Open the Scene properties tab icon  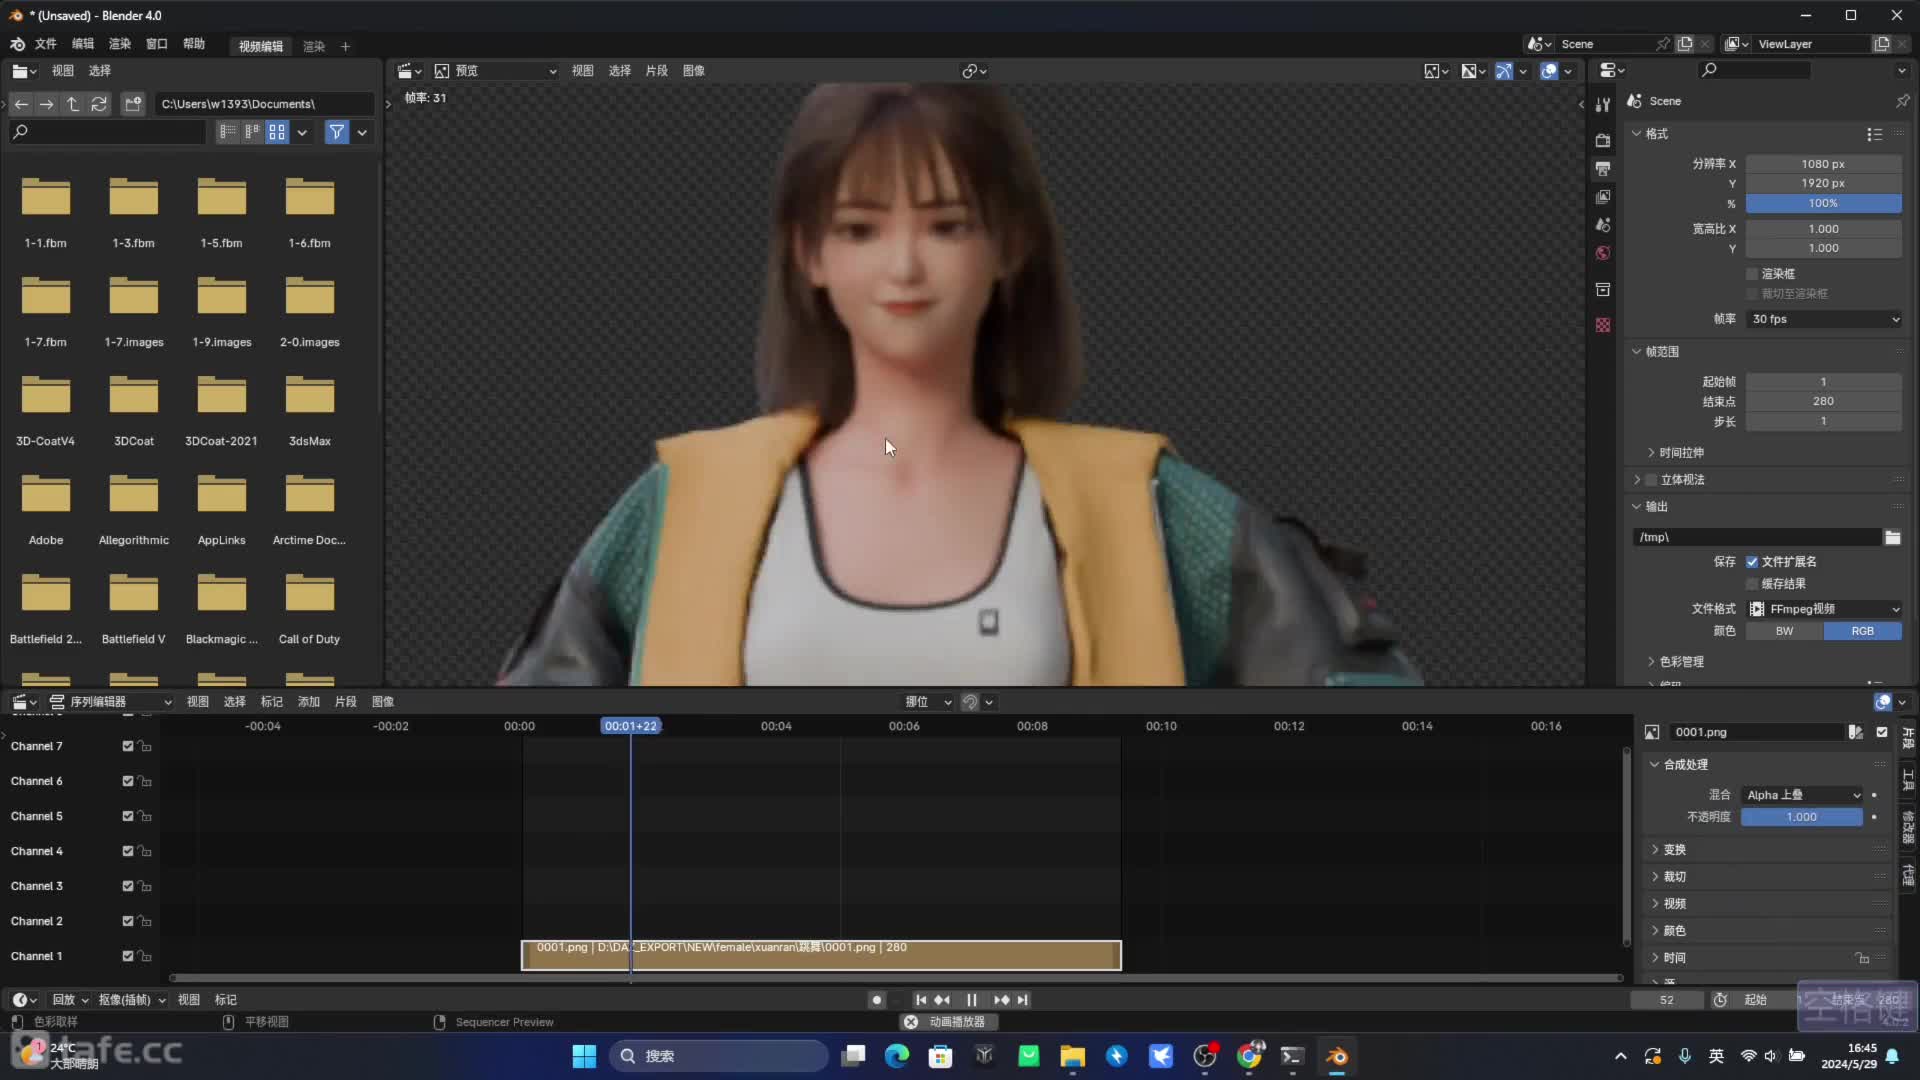point(1603,225)
